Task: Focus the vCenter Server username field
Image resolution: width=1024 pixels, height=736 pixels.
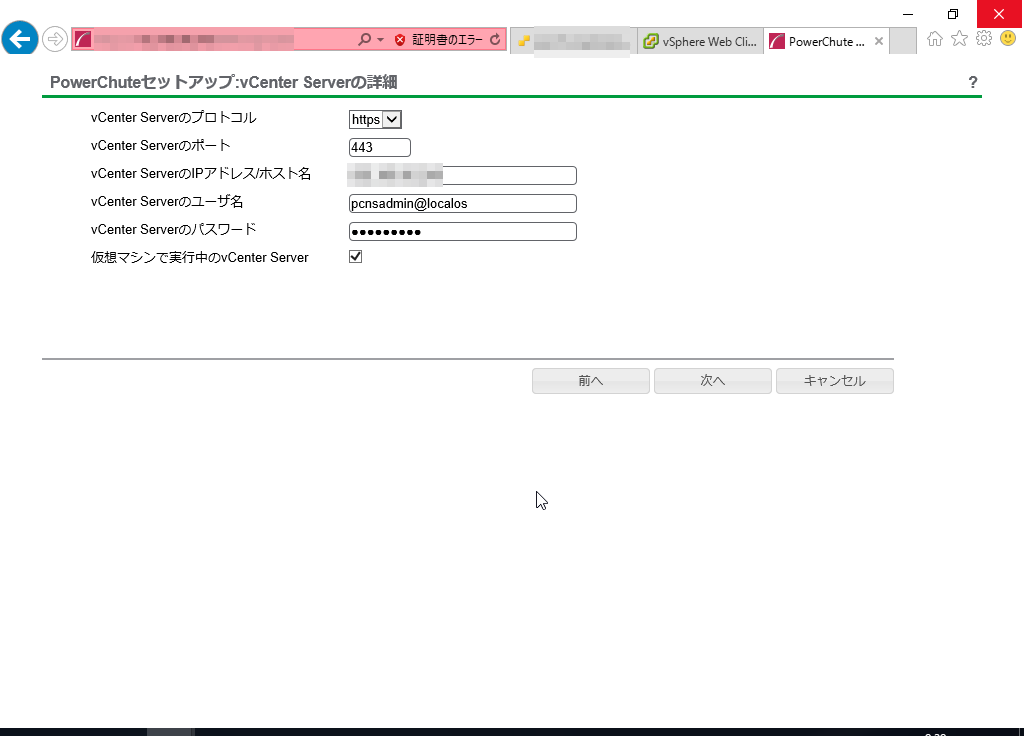Action: [462, 204]
